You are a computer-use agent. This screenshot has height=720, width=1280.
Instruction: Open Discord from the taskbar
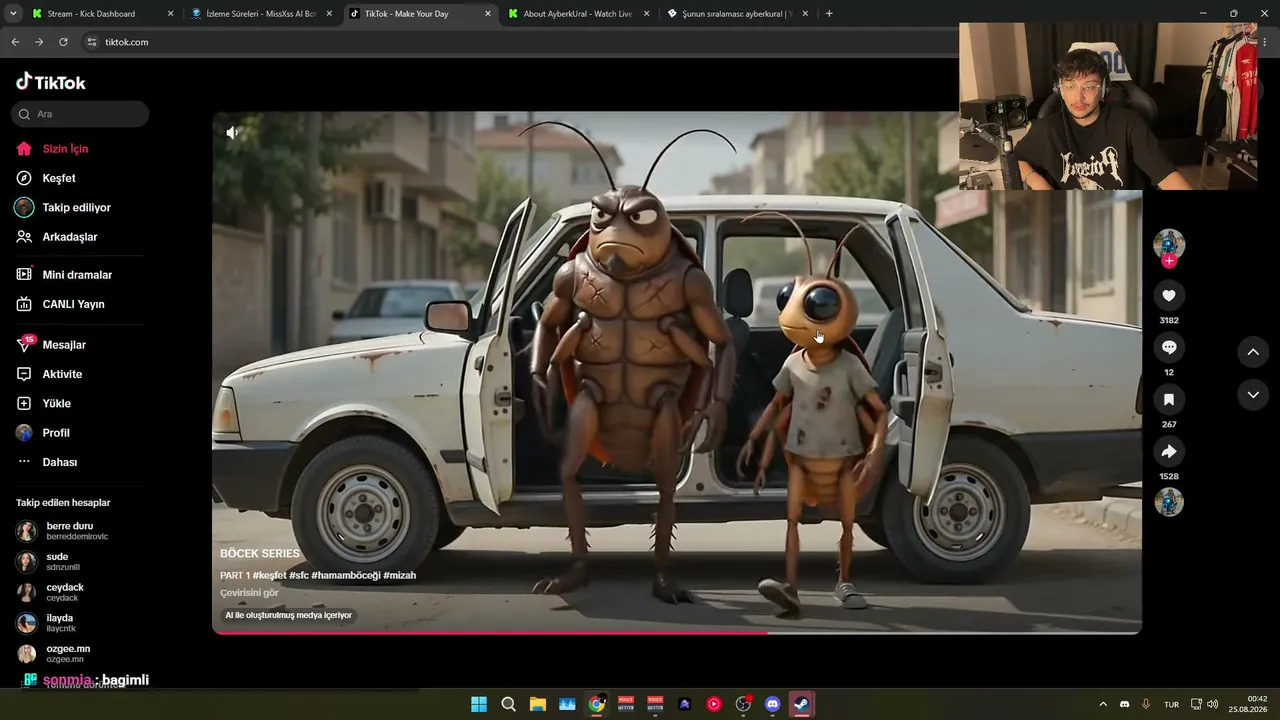pyautogui.click(x=772, y=704)
